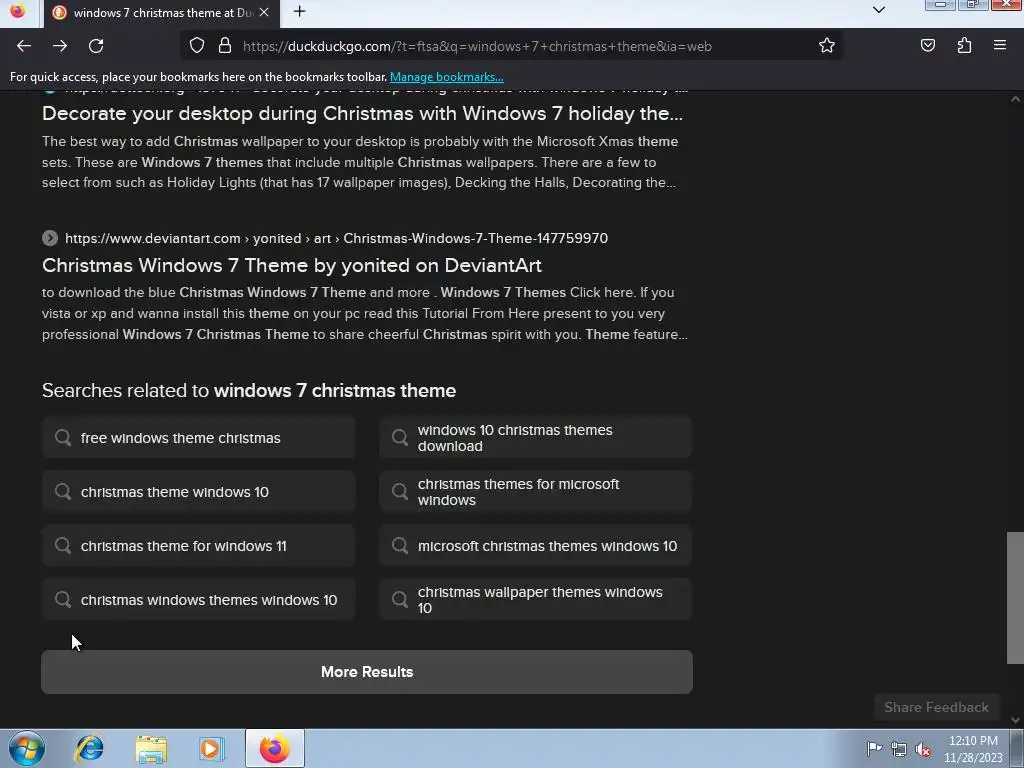Open the Extensions puzzle icon
1024x768 pixels.
pyautogui.click(x=964, y=46)
